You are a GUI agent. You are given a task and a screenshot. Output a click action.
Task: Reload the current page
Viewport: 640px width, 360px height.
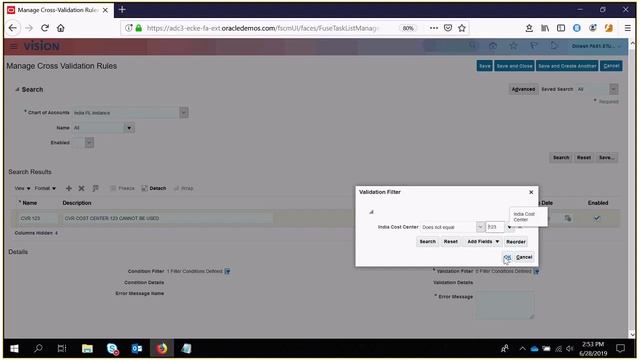(x=45, y=28)
